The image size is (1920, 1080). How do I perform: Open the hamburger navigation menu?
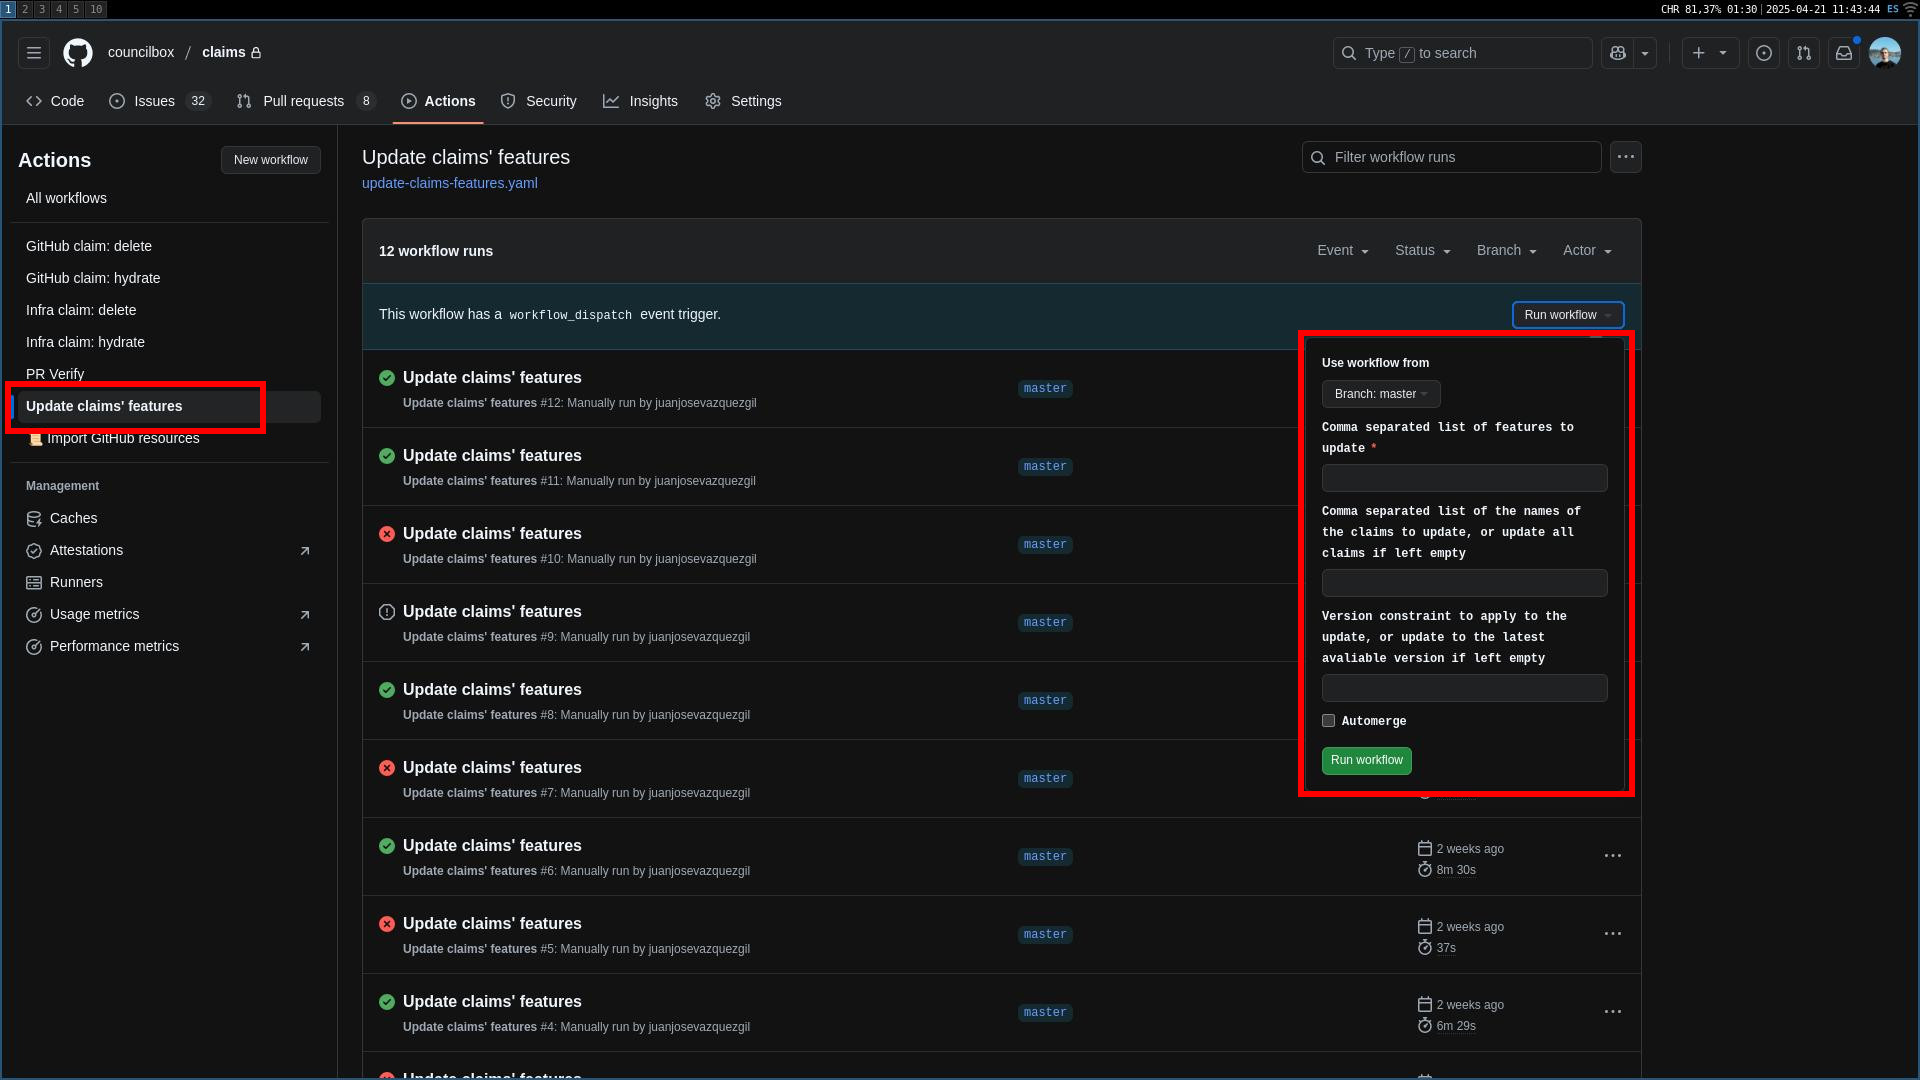click(x=33, y=52)
